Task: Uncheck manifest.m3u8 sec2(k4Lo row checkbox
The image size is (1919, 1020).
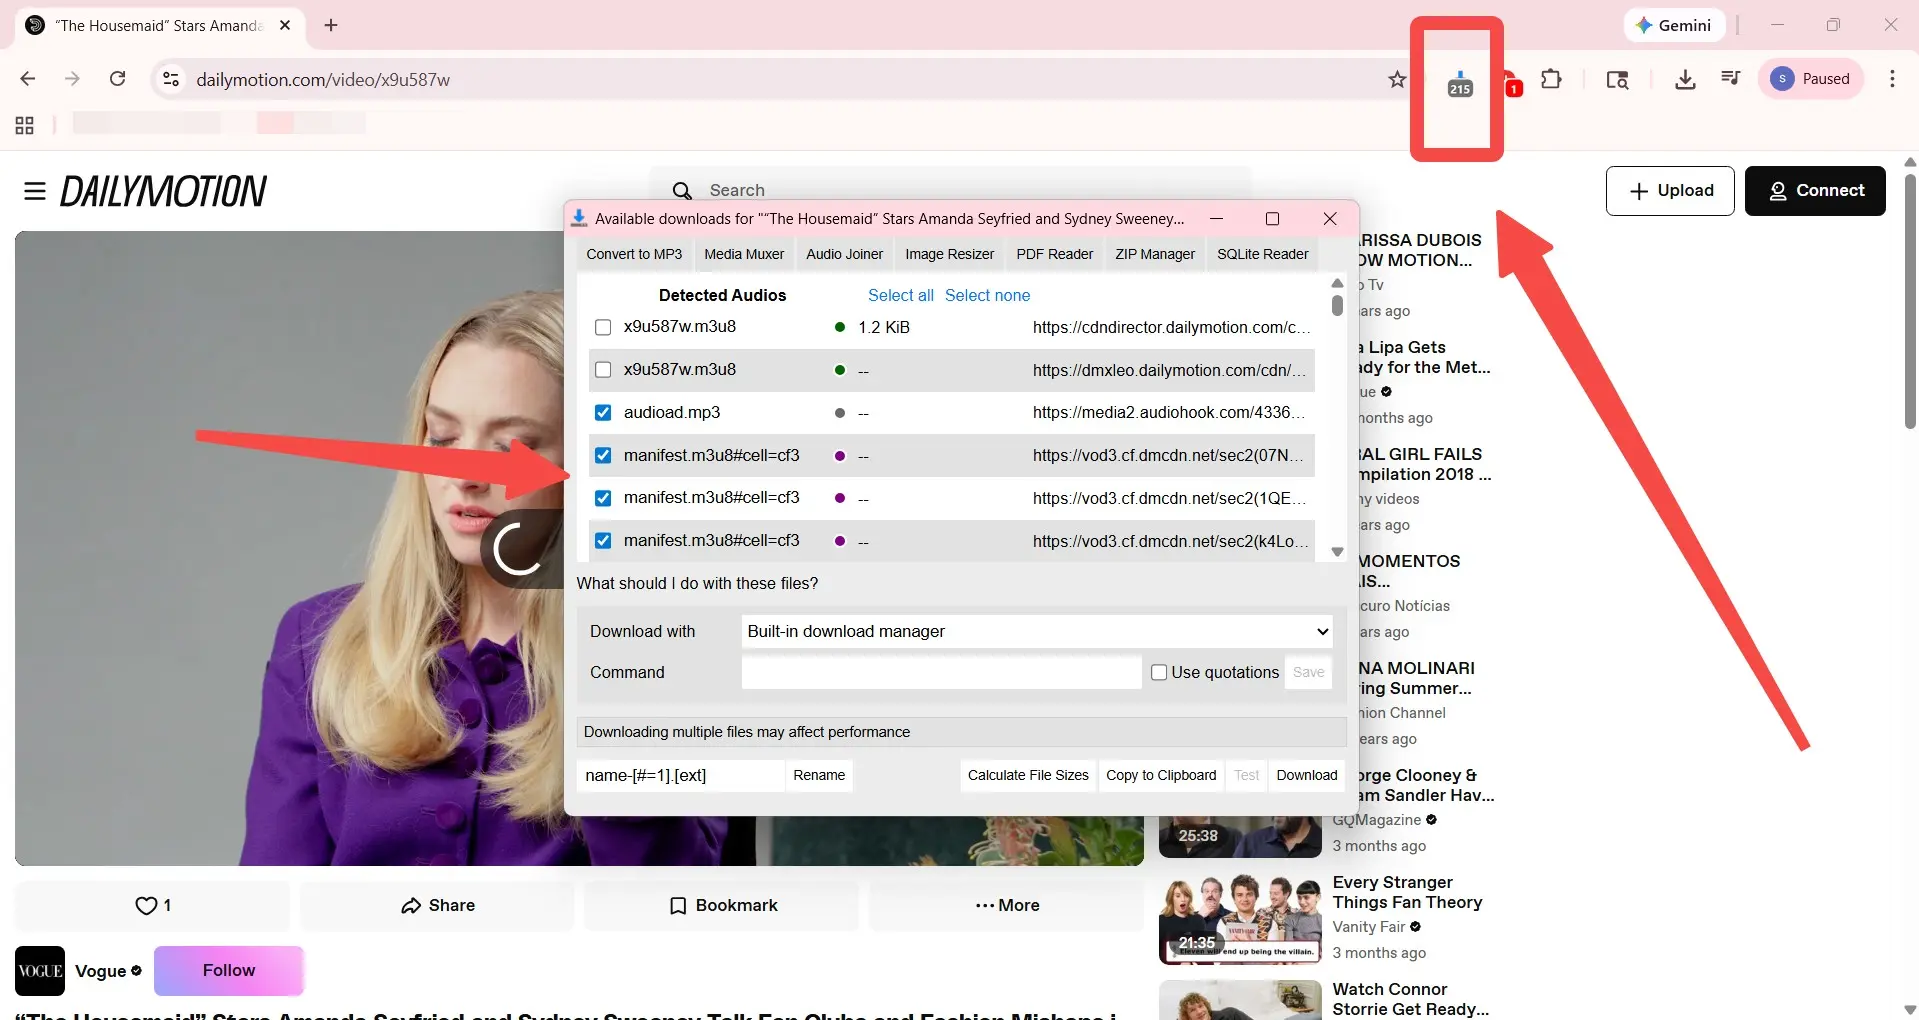Action: 603,541
